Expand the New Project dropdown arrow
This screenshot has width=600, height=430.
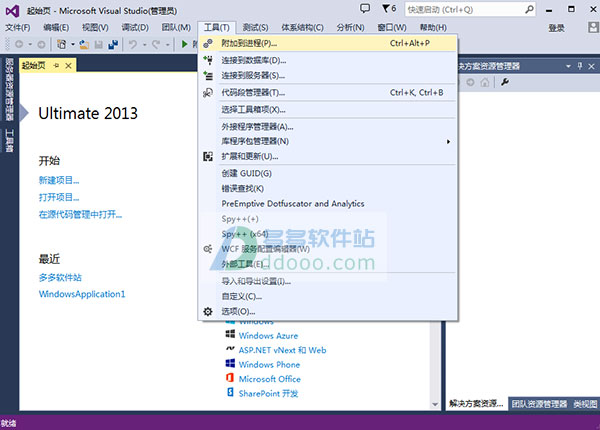pyautogui.click(x=73, y=45)
